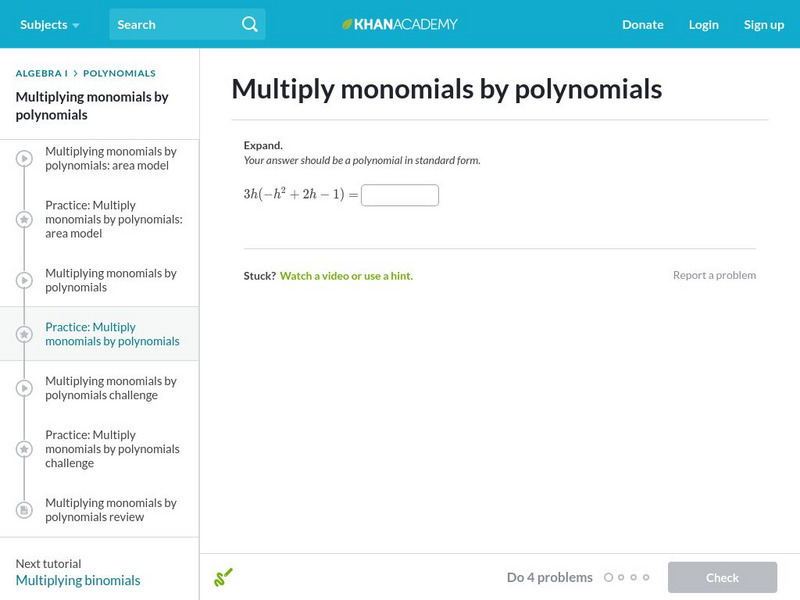Open the scratchpad pencil tool
Viewport: 800px width, 600px height.
click(223, 577)
